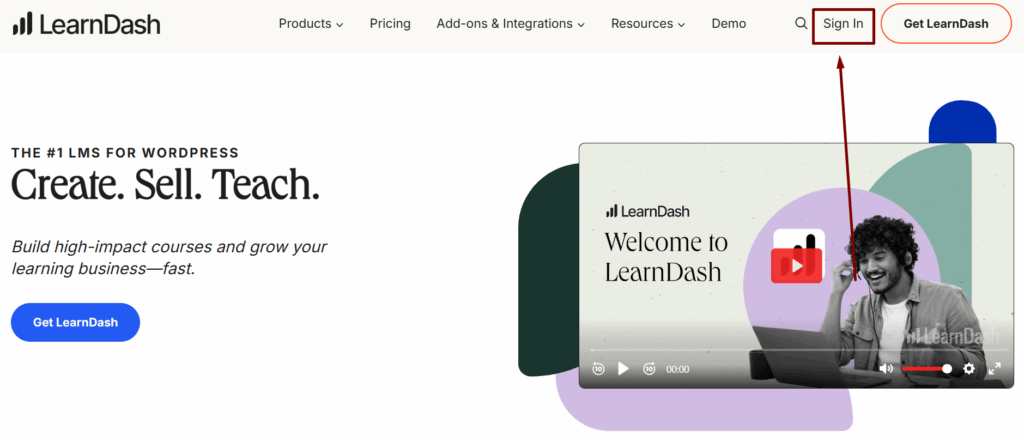Play the video using the red play button
Image resolution: width=1024 pixels, height=442 pixels.
[797, 266]
